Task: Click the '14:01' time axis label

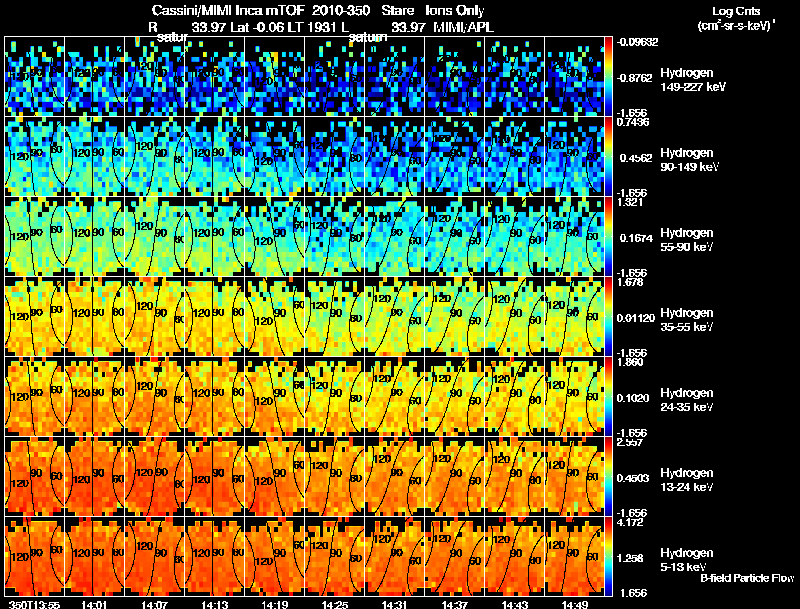Action: click(94, 605)
